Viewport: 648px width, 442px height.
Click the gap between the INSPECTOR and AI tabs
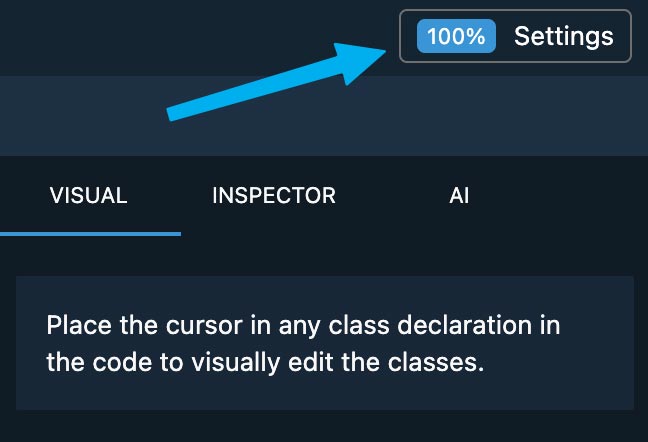pyautogui.click(x=393, y=195)
